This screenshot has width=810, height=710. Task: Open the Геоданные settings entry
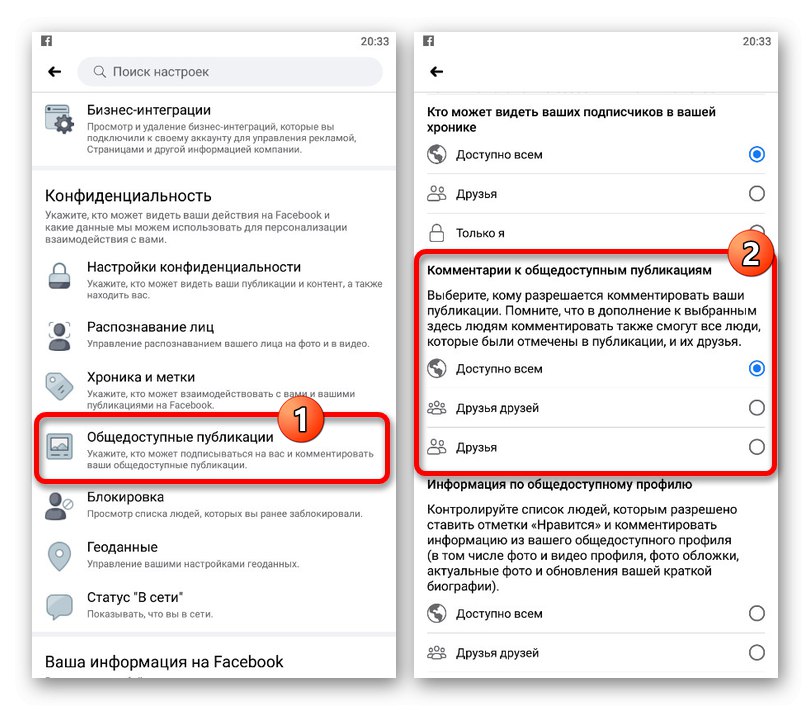214,555
